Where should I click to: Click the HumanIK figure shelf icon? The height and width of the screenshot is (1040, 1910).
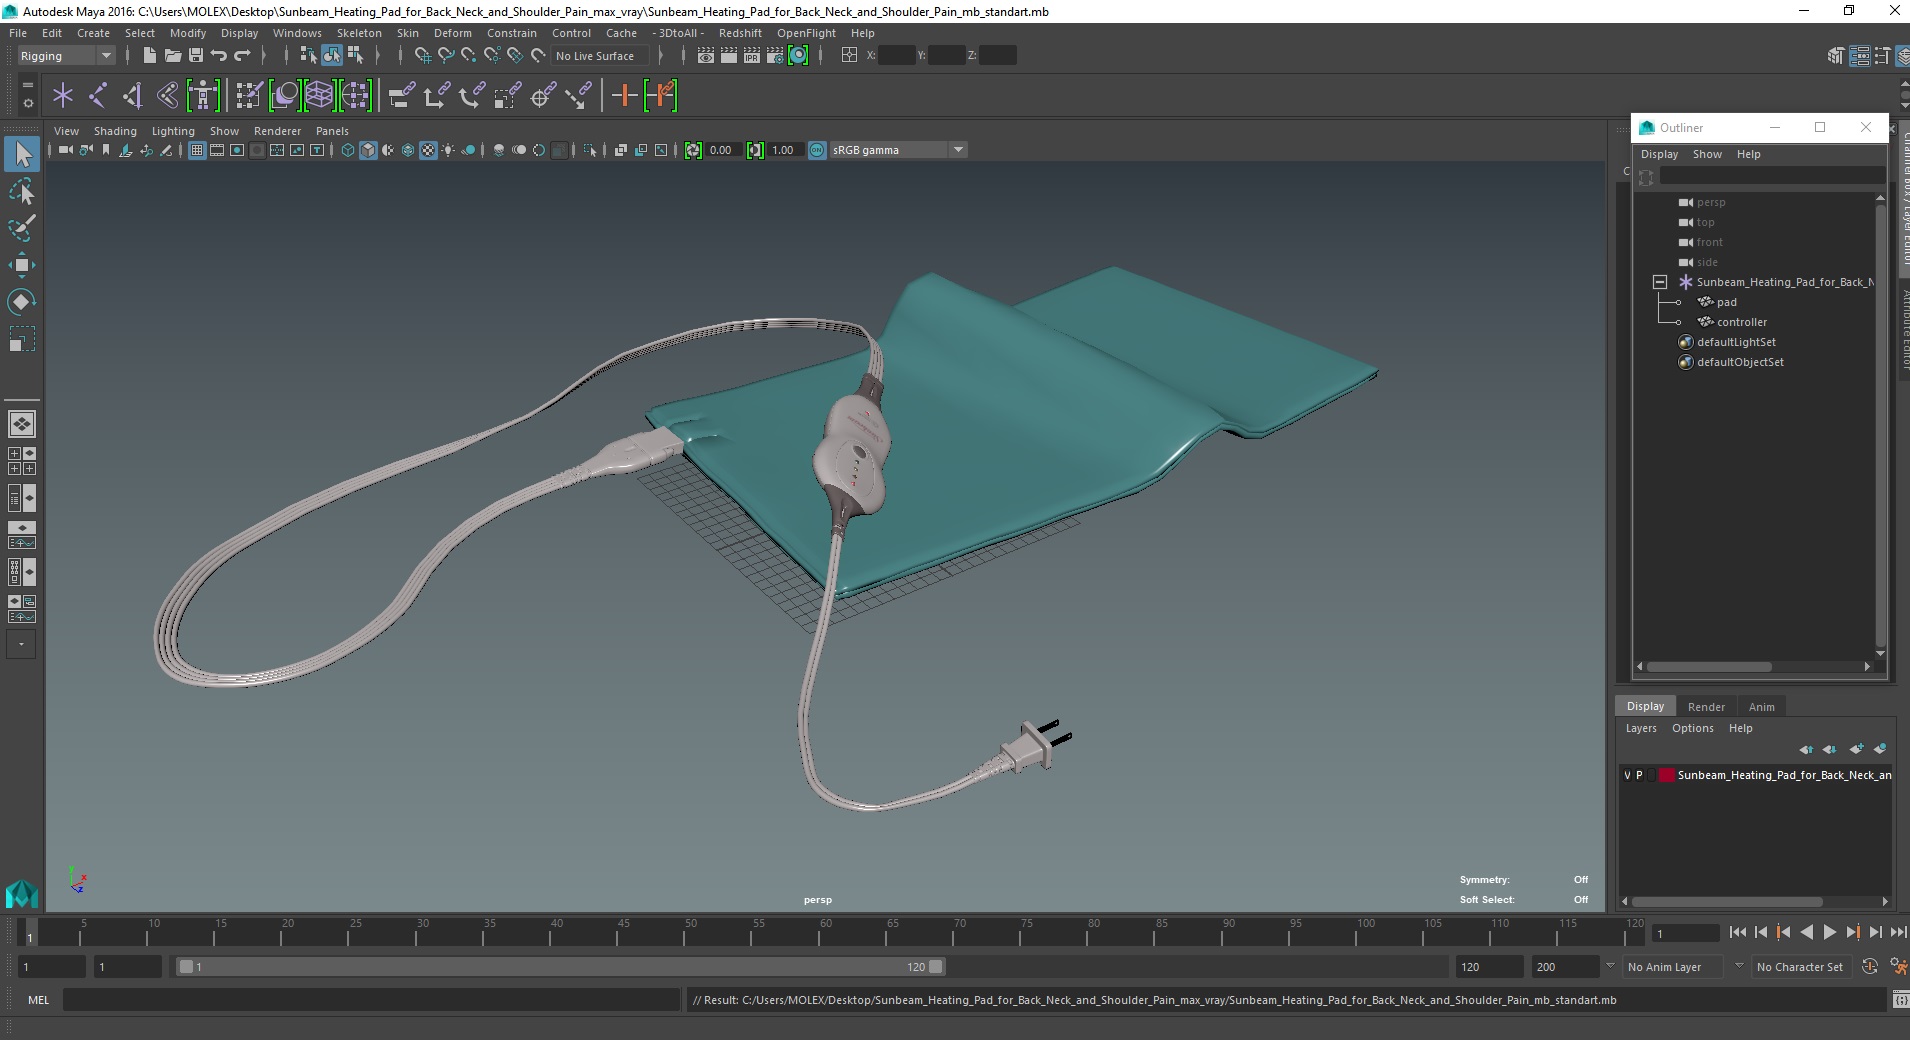click(x=203, y=96)
